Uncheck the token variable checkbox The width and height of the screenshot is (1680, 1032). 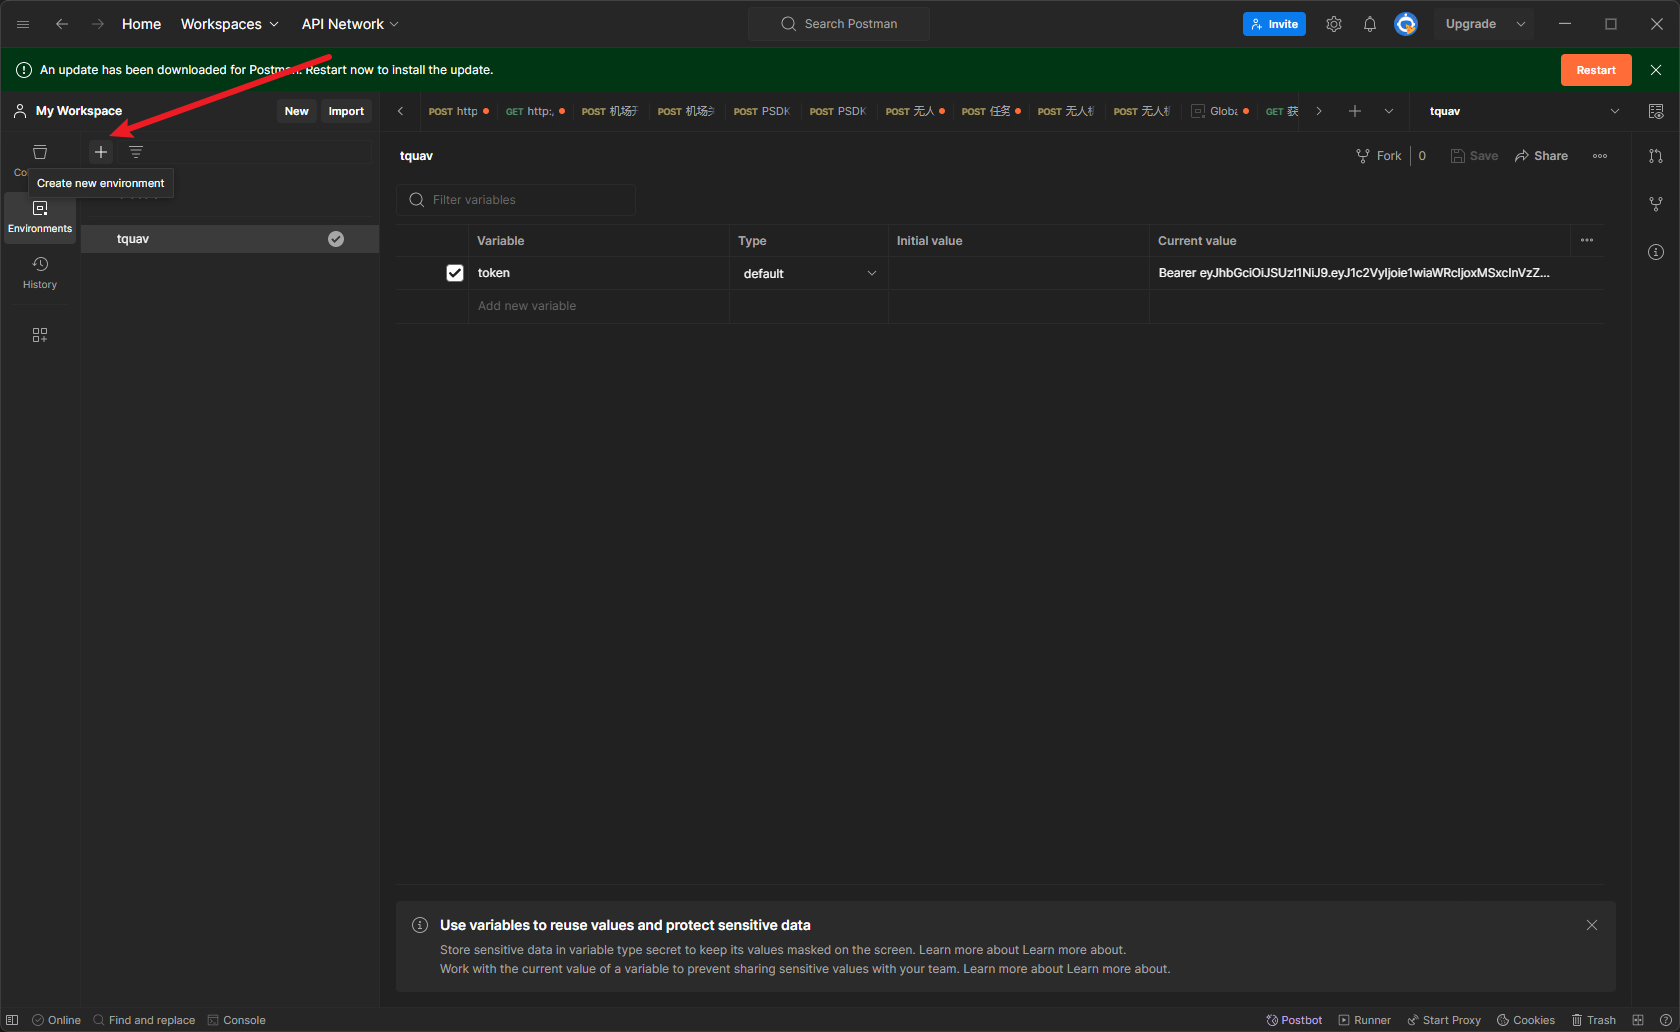coord(455,273)
